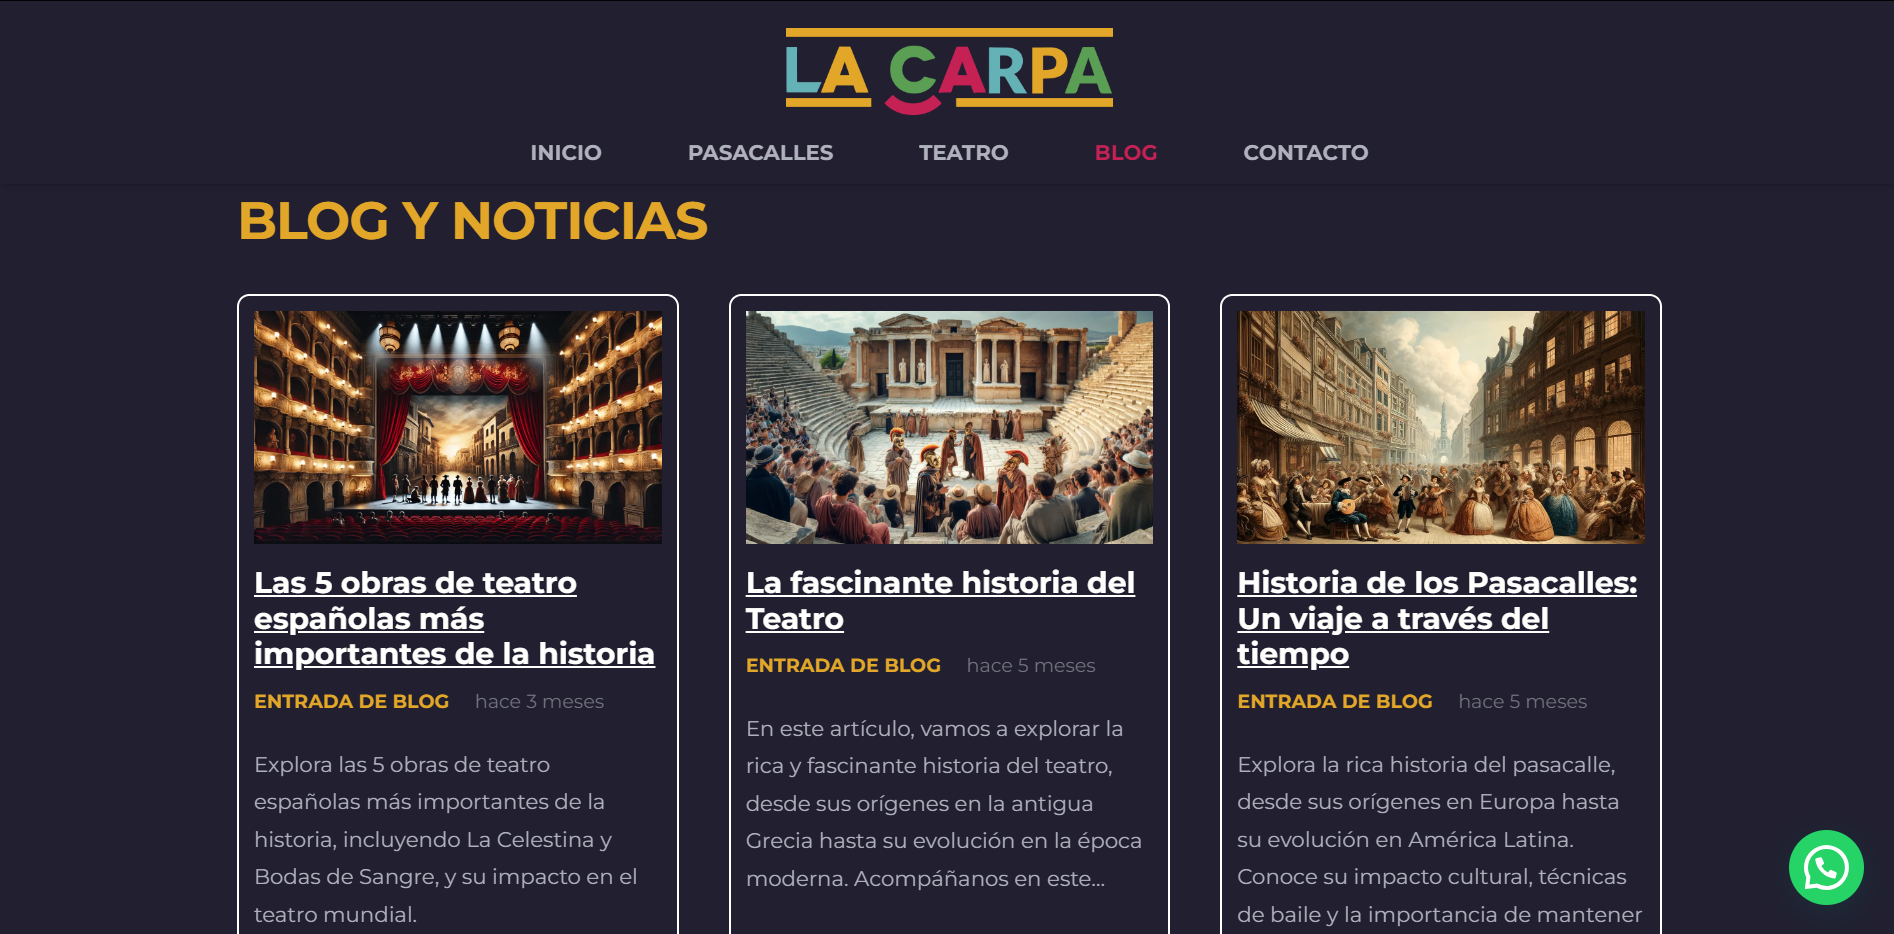Viewport: 1894px width, 934px height.
Task: Click ENTRADA DE BLOG label under Teatro history
Action: (843, 666)
